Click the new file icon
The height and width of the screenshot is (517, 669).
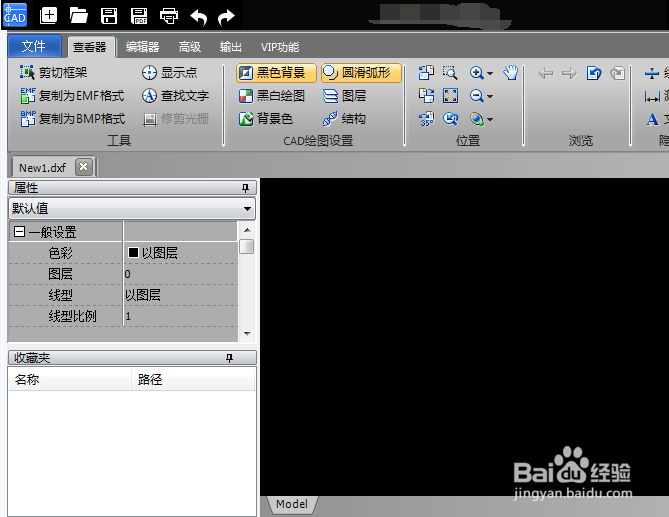point(48,16)
